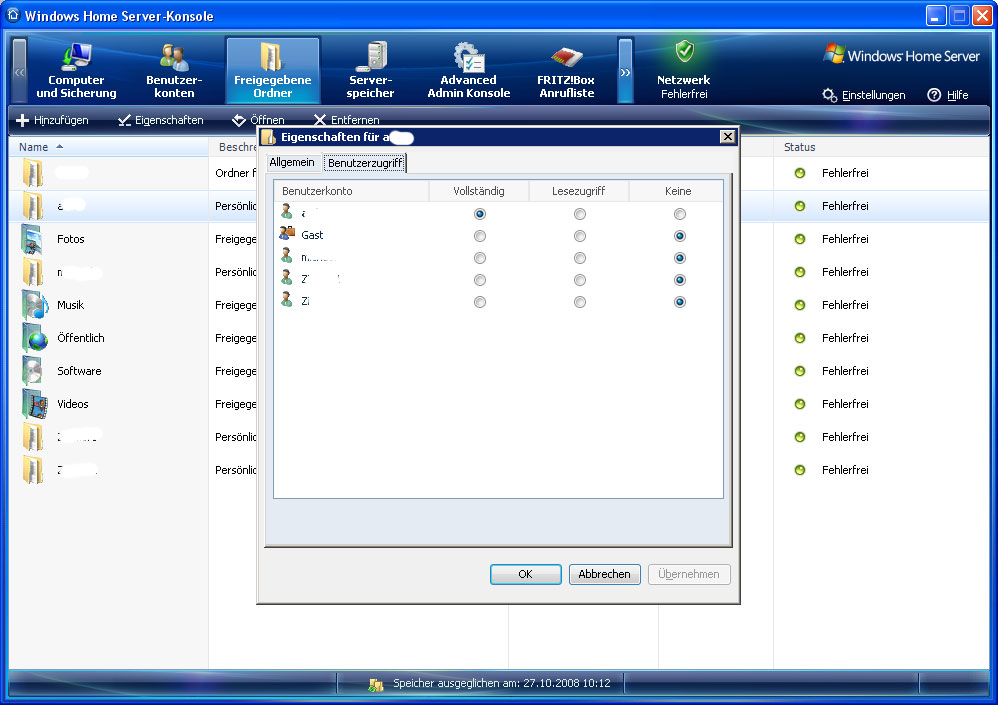Select the Öffentlich folder name
This screenshot has height=705, width=998.
pos(81,339)
